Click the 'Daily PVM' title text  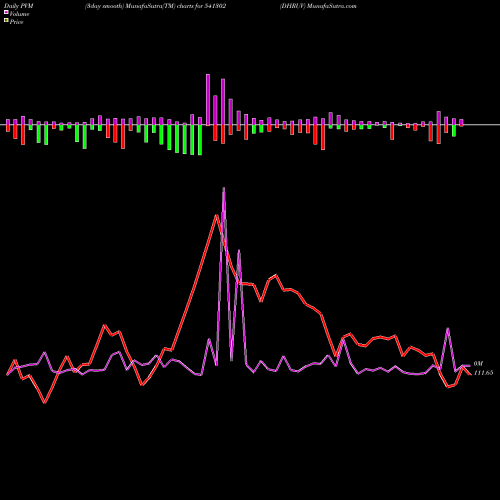pyautogui.click(x=19, y=6)
